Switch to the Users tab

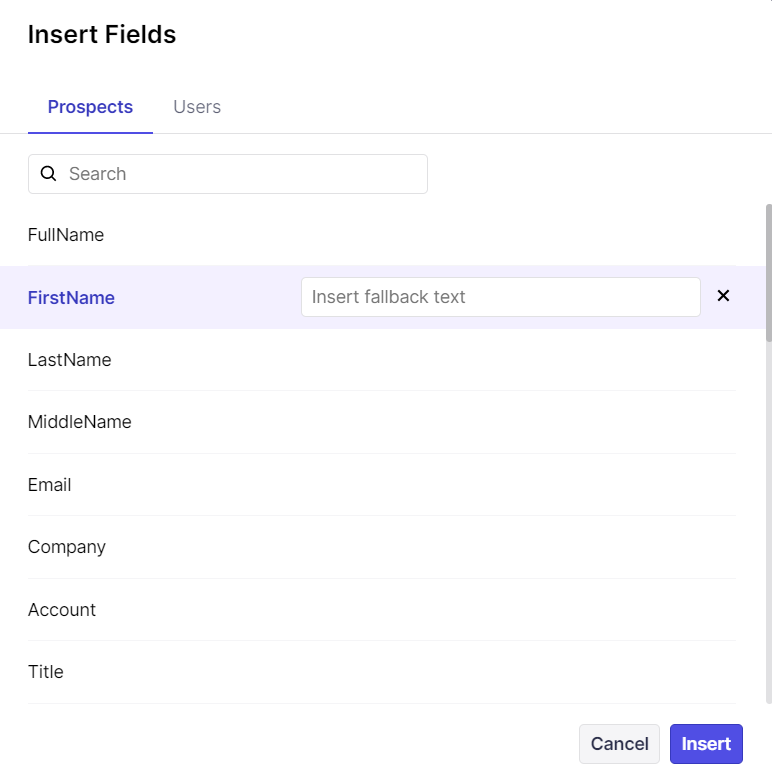click(x=197, y=107)
